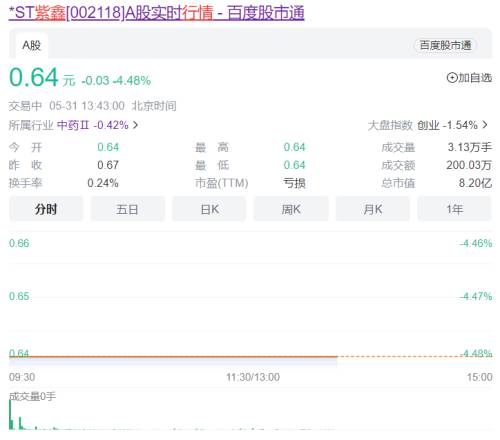Switch to the 分时 chart tab
The image size is (500, 440).
pyautogui.click(x=46, y=209)
